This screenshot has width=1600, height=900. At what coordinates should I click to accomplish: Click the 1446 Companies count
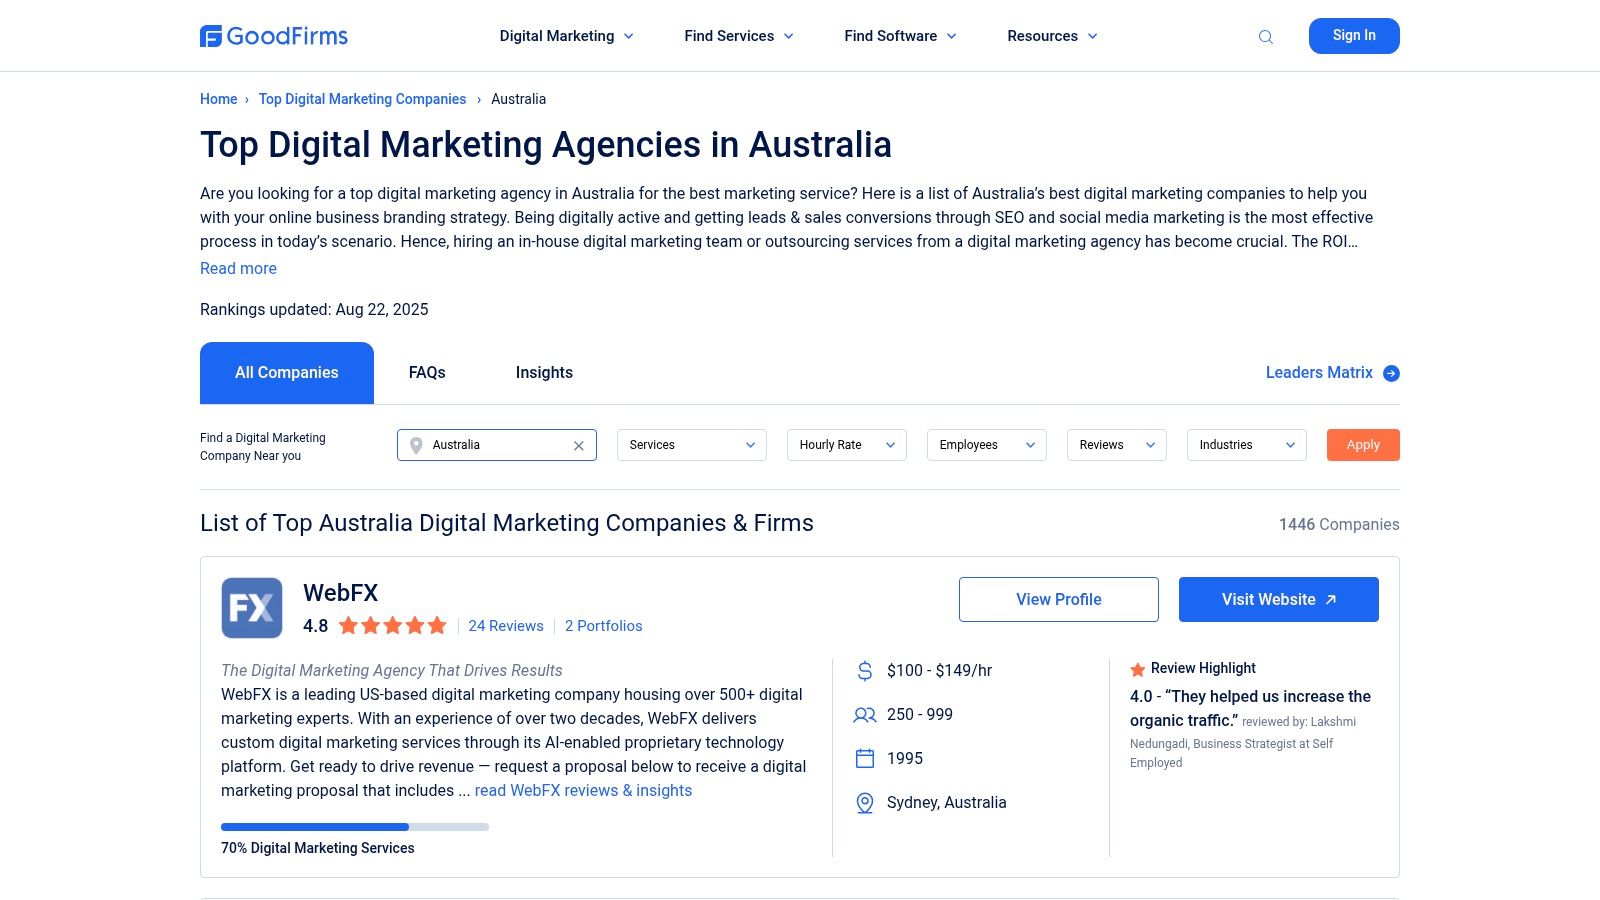(1339, 524)
